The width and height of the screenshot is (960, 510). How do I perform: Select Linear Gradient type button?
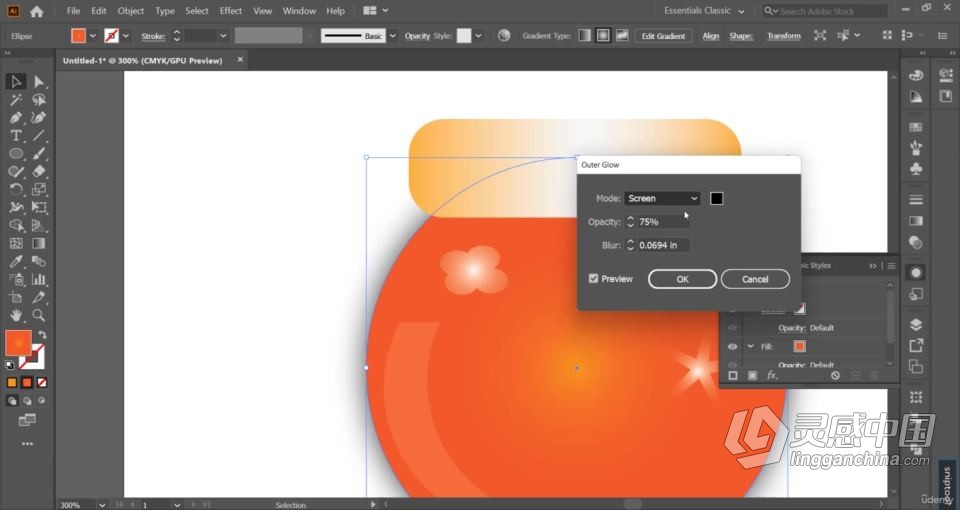coord(585,36)
